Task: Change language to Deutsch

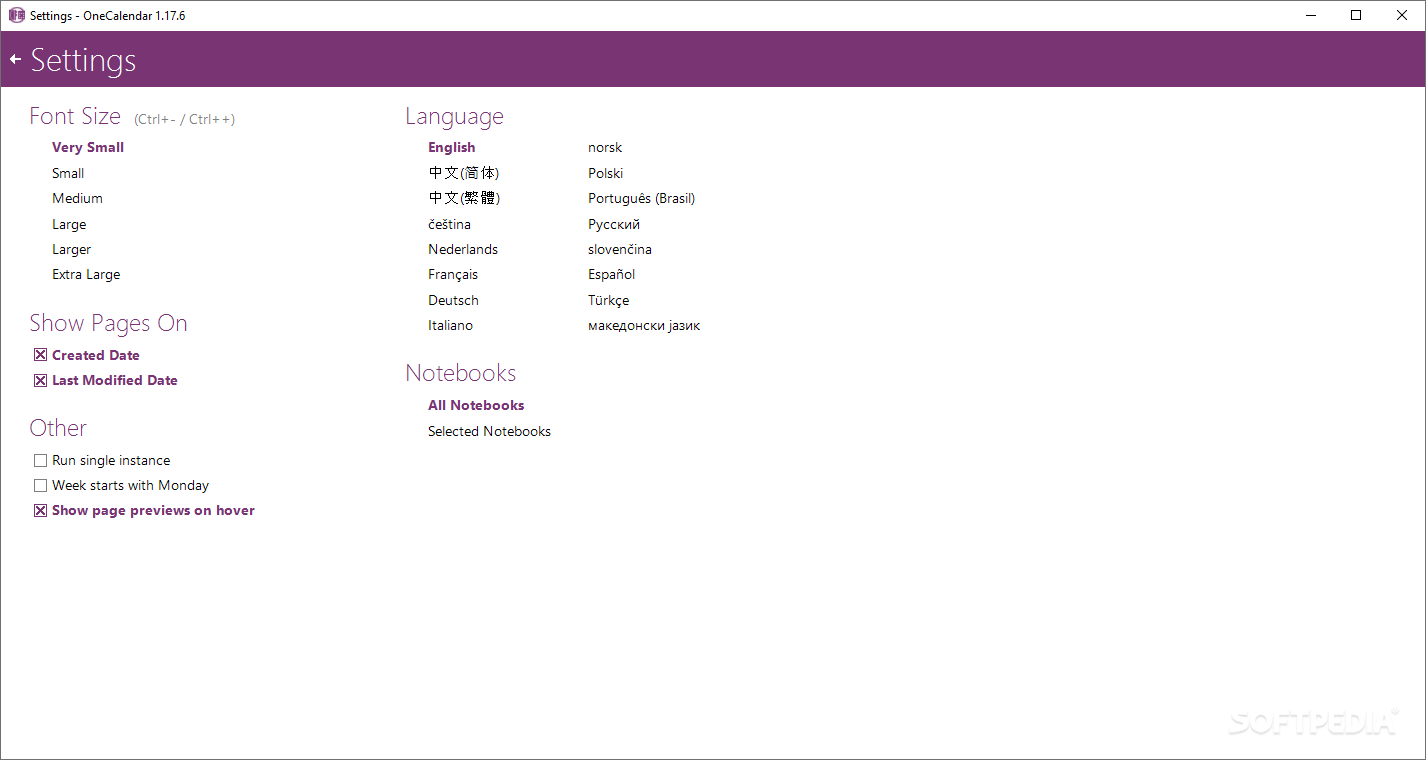Action: pos(453,300)
